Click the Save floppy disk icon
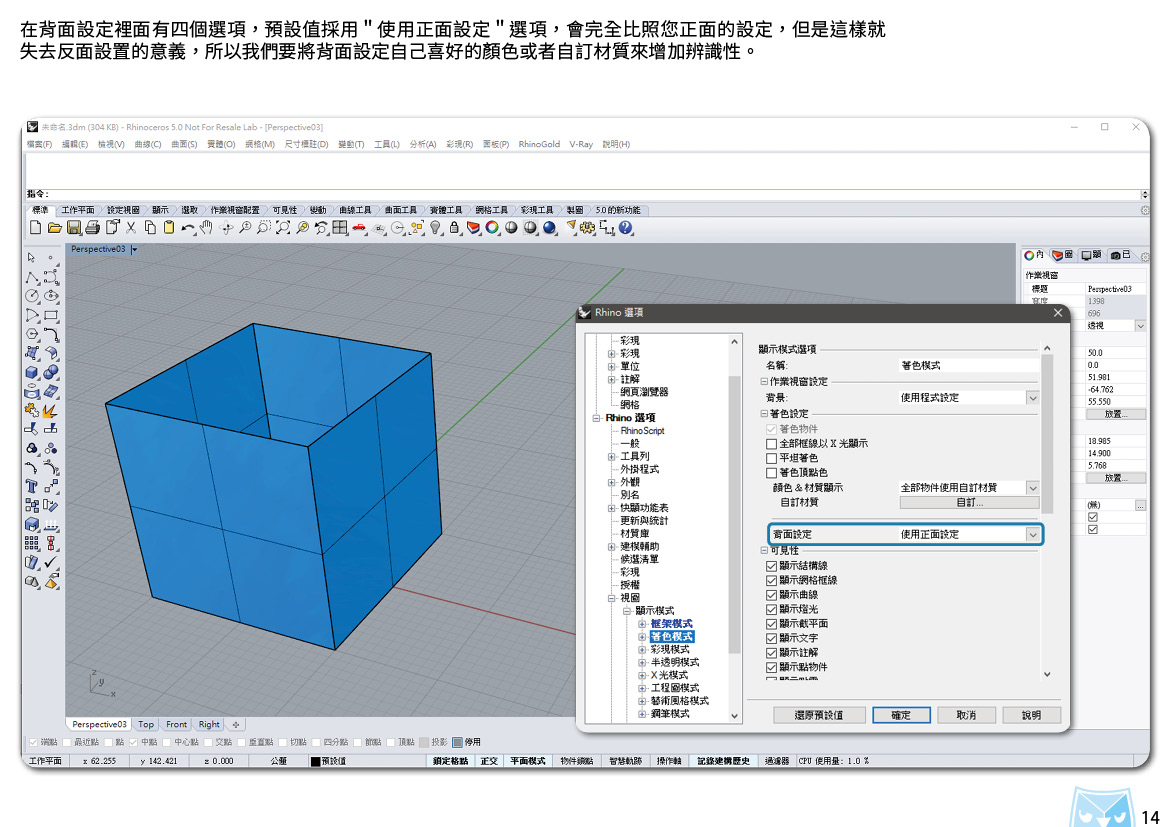The height and width of the screenshot is (827, 1170). (x=74, y=228)
